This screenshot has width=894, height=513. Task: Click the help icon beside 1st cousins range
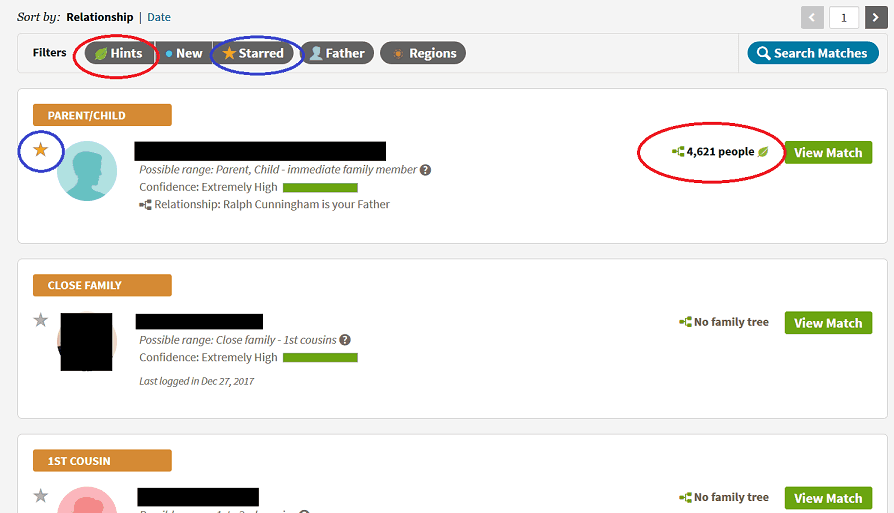(345, 340)
